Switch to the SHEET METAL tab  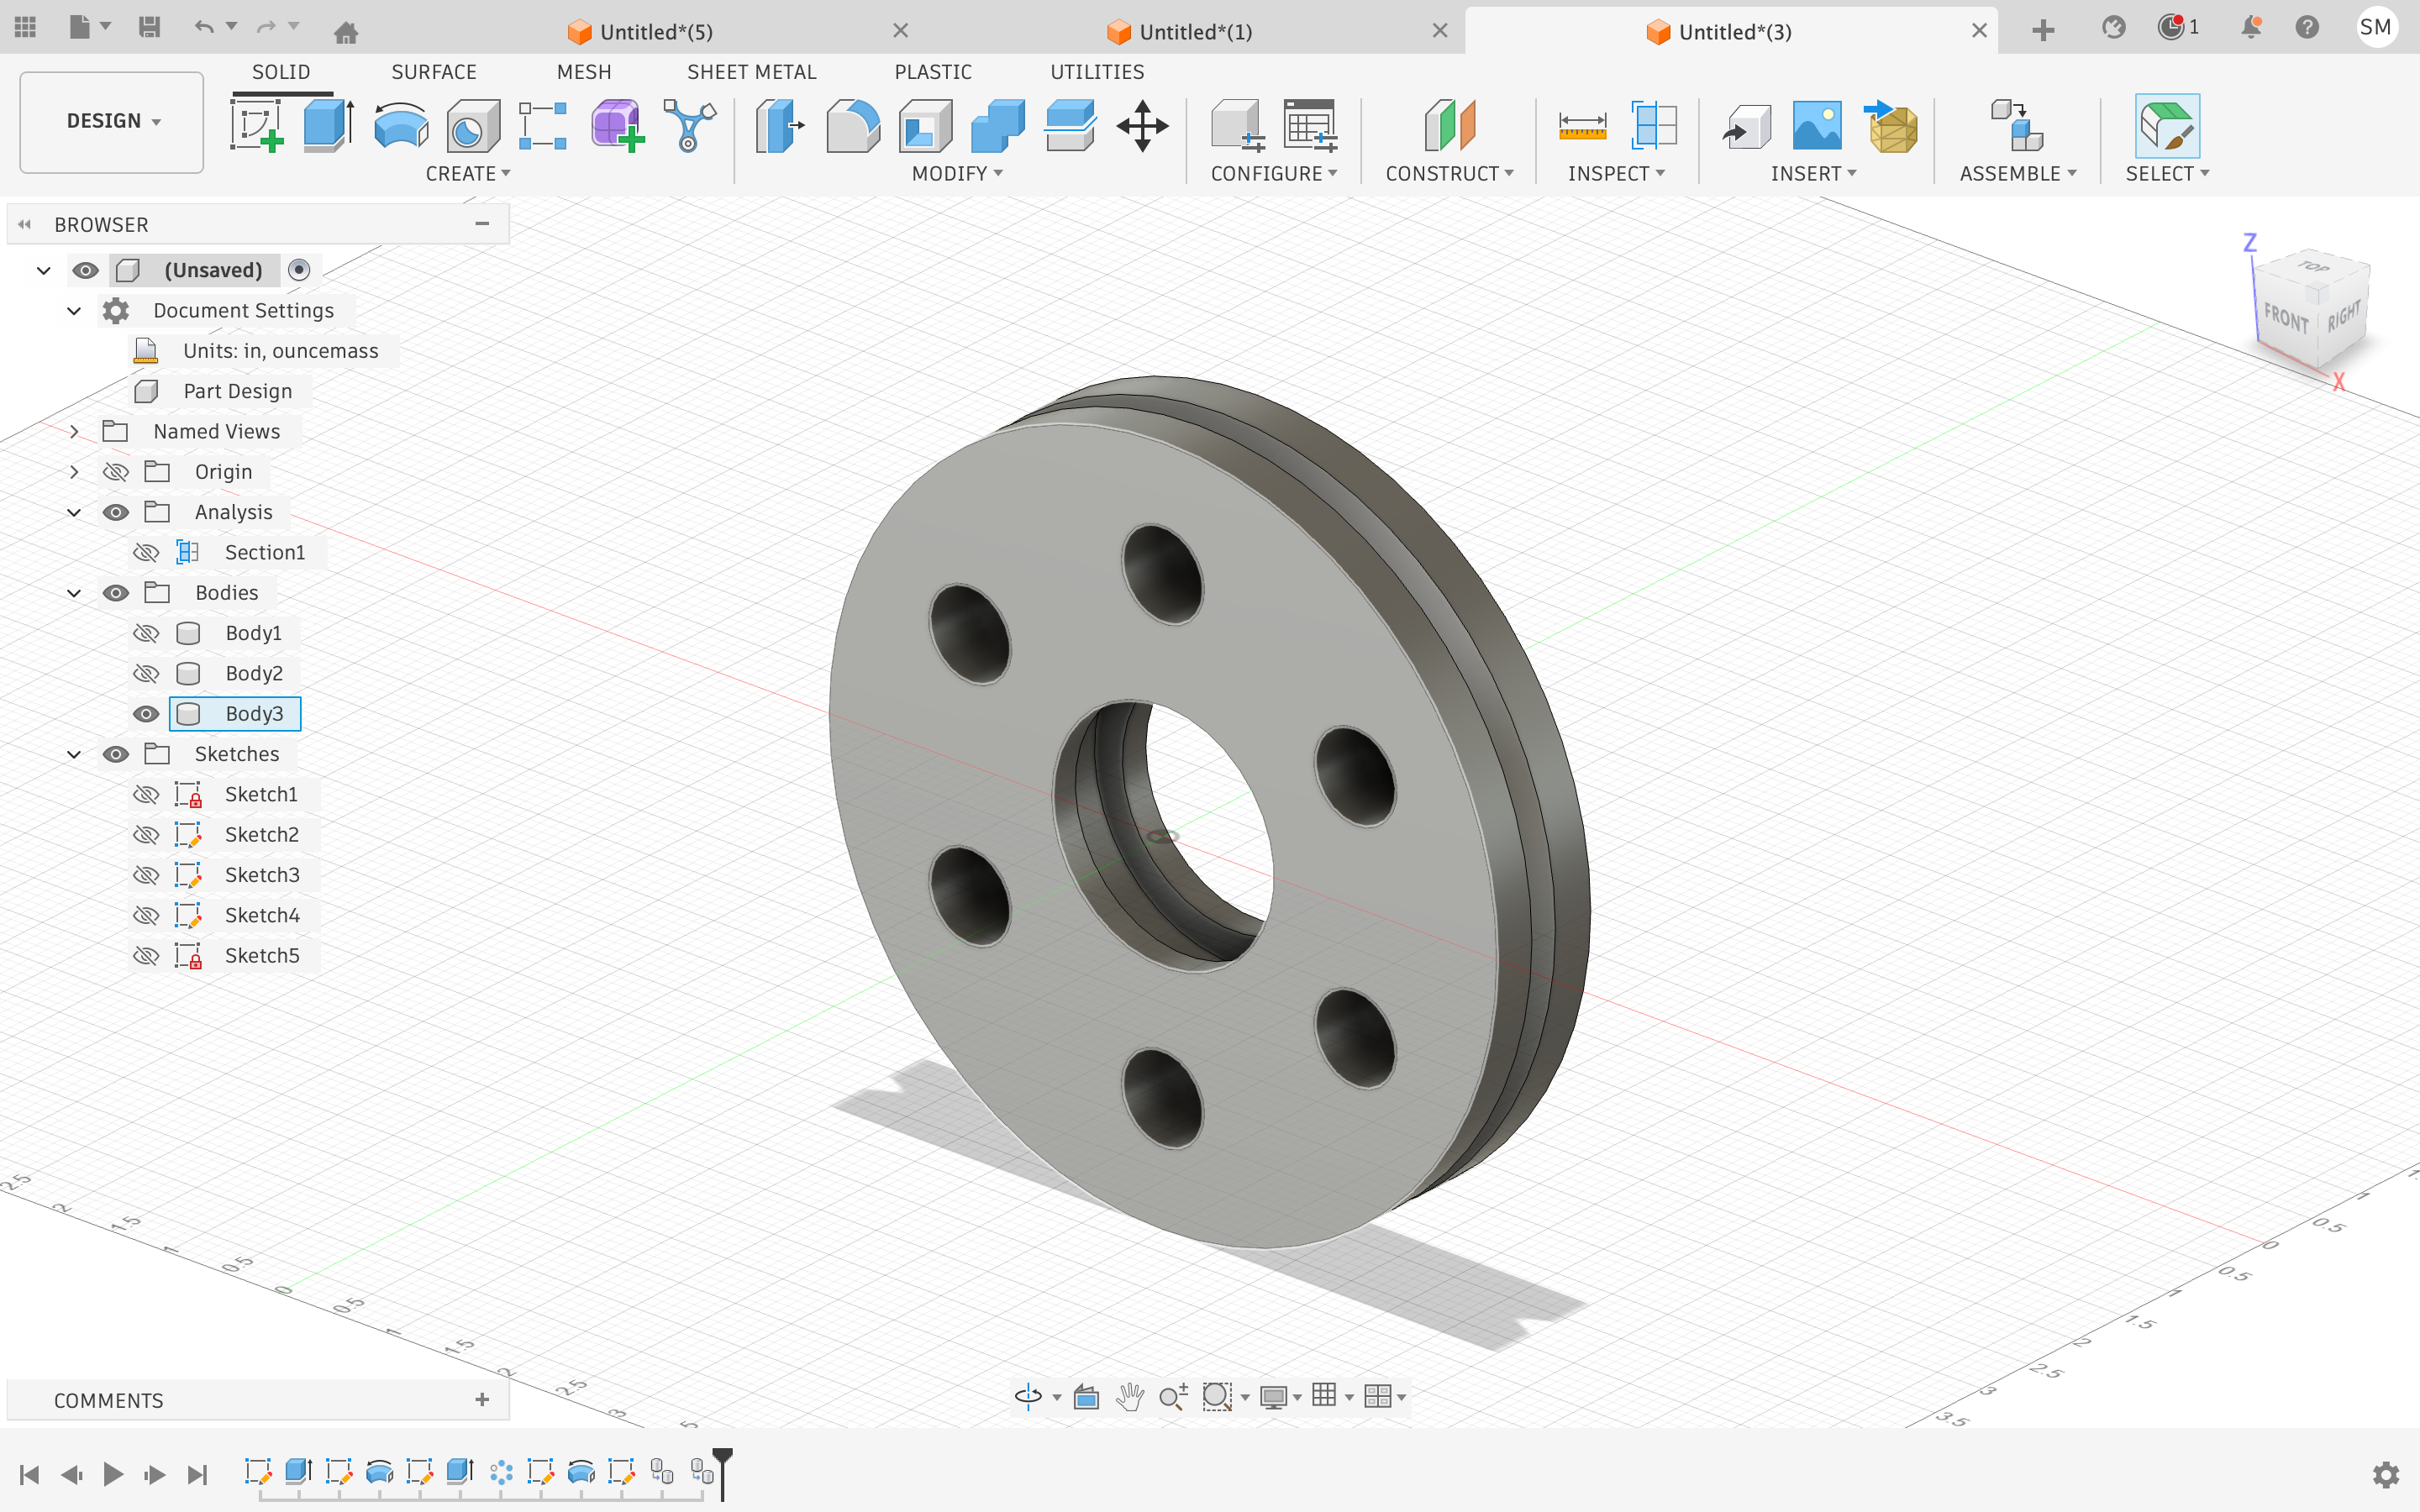tap(751, 72)
